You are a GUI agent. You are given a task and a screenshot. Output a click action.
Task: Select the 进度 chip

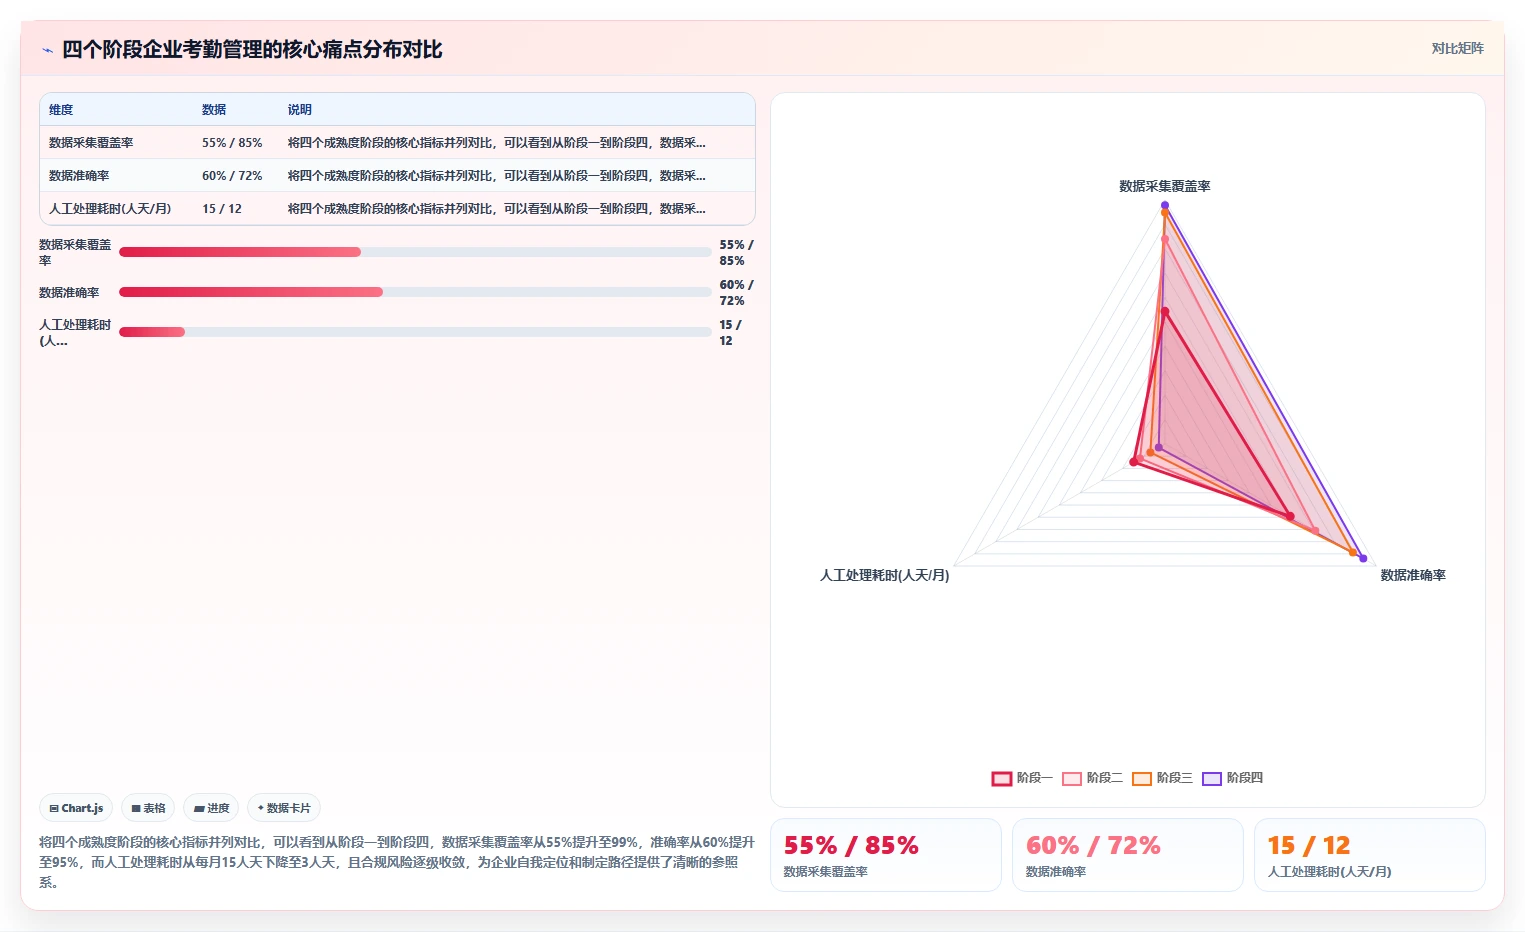point(211,808)
